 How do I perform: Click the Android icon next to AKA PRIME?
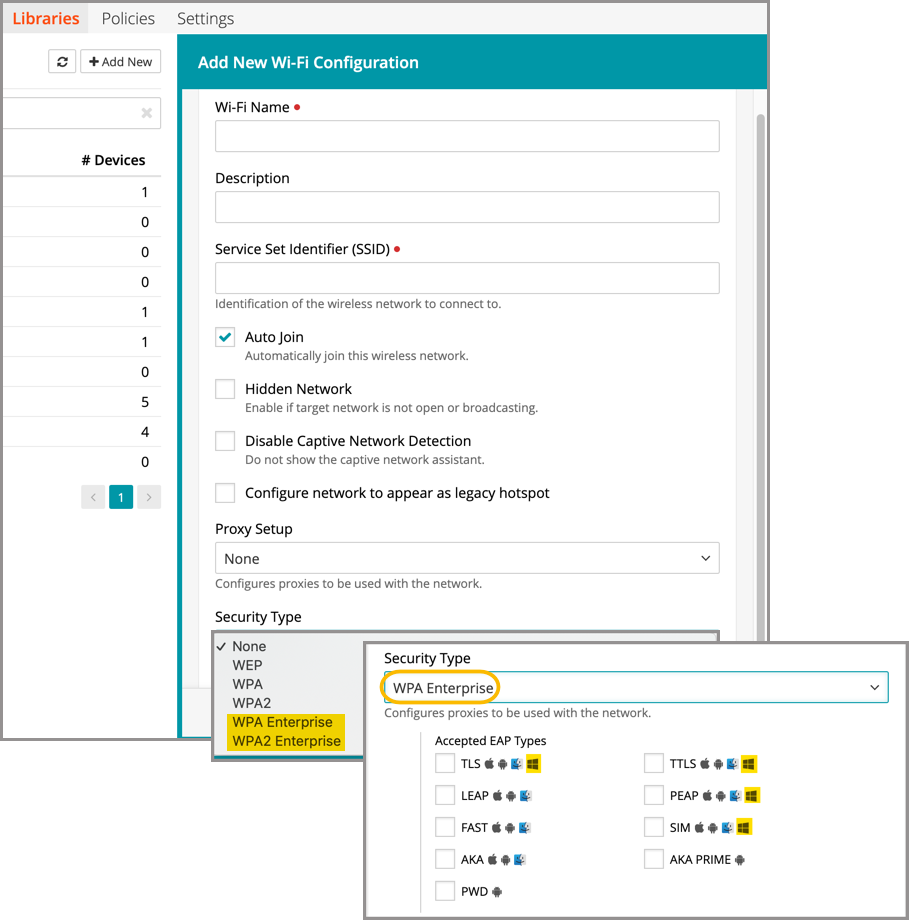(x=740, y=860)
